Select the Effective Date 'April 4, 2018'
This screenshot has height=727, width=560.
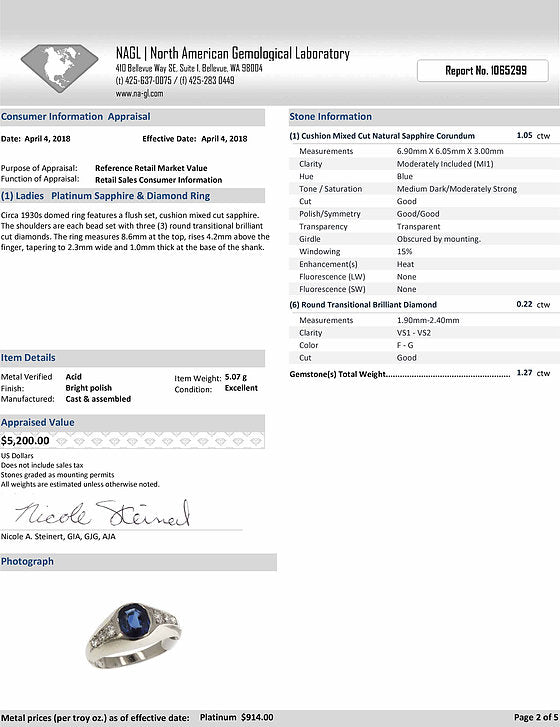[x=224, y=139]
